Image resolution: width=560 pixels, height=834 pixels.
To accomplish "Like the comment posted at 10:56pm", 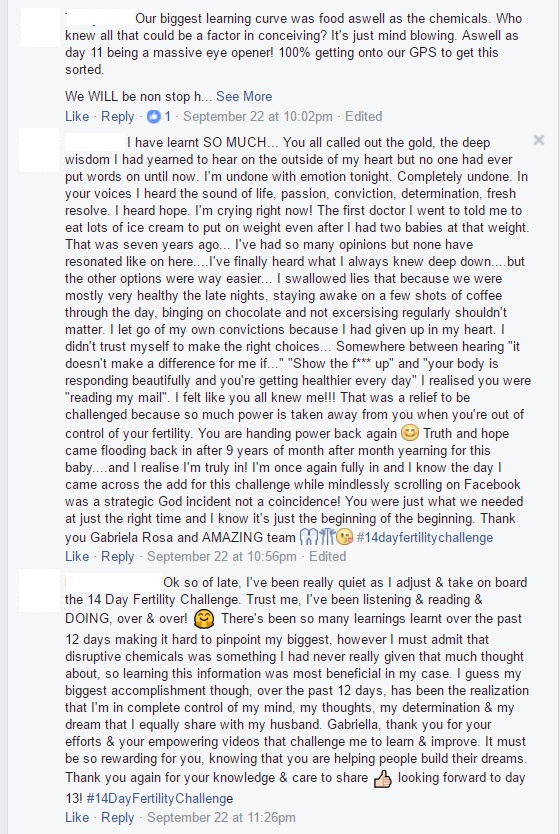I will click(77, 556).
